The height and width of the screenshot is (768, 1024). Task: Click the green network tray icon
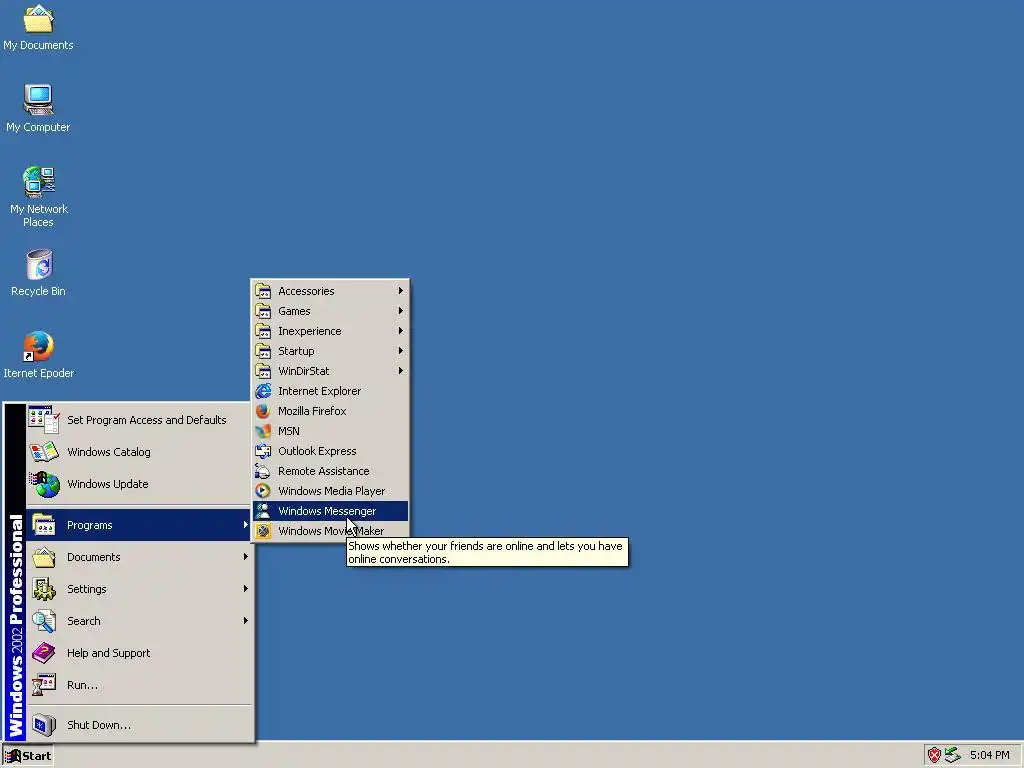pyautogui.click(x=953, y=756)
